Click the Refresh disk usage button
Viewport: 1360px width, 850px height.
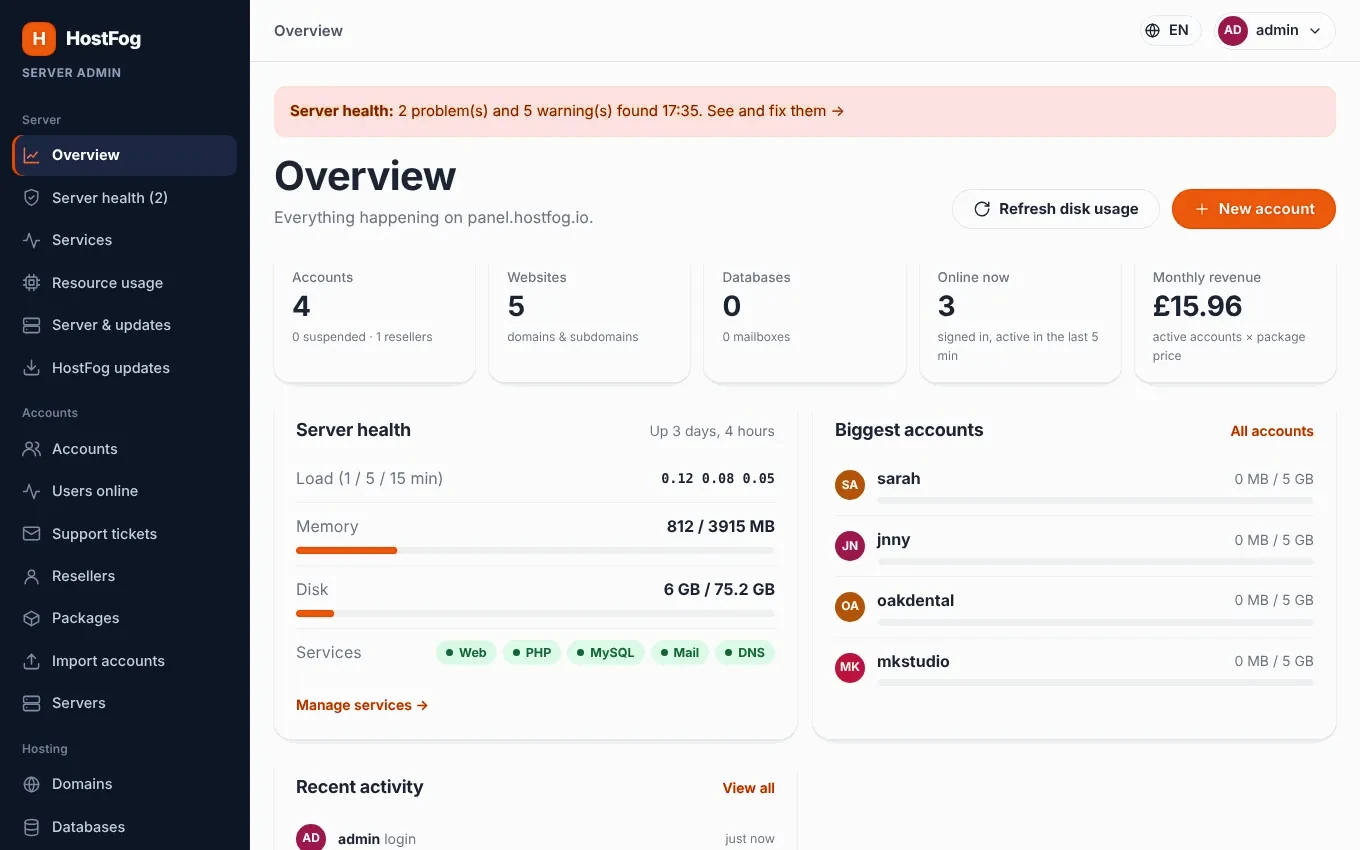pyautogui.click(x=1055, y=209)
